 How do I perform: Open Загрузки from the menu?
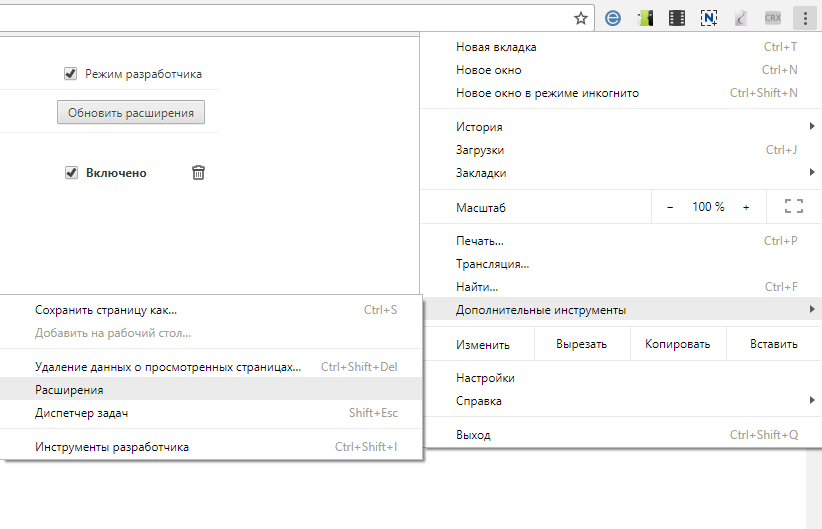coord(622,150)
